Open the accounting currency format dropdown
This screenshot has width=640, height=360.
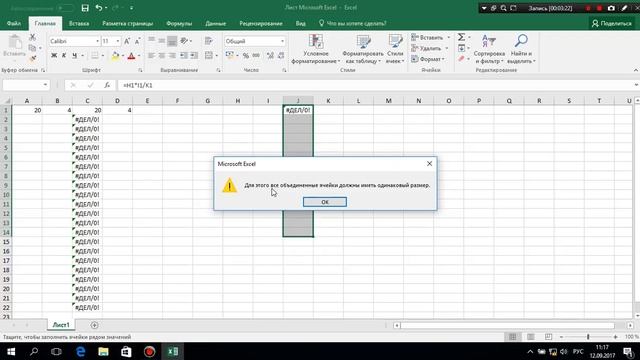click(237, 56)
